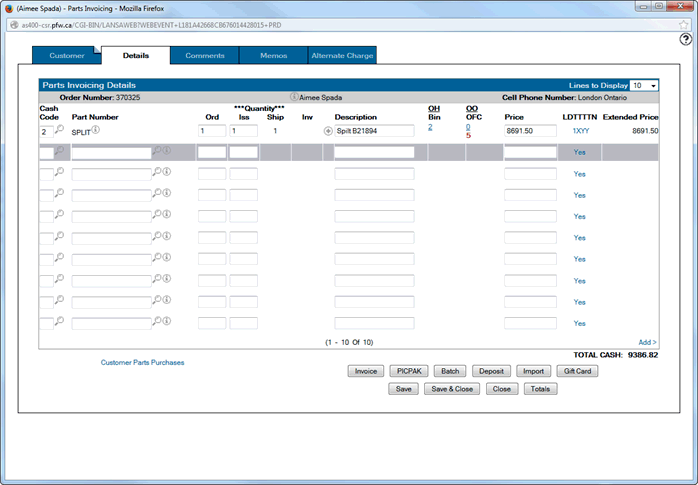Click part info icon in fifth line
This screenshot has width=698, height=485.
point(166,214)
